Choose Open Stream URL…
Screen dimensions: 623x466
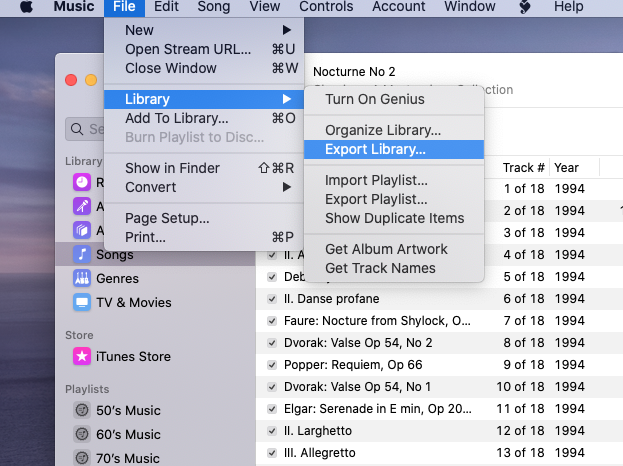click(204, 49)
